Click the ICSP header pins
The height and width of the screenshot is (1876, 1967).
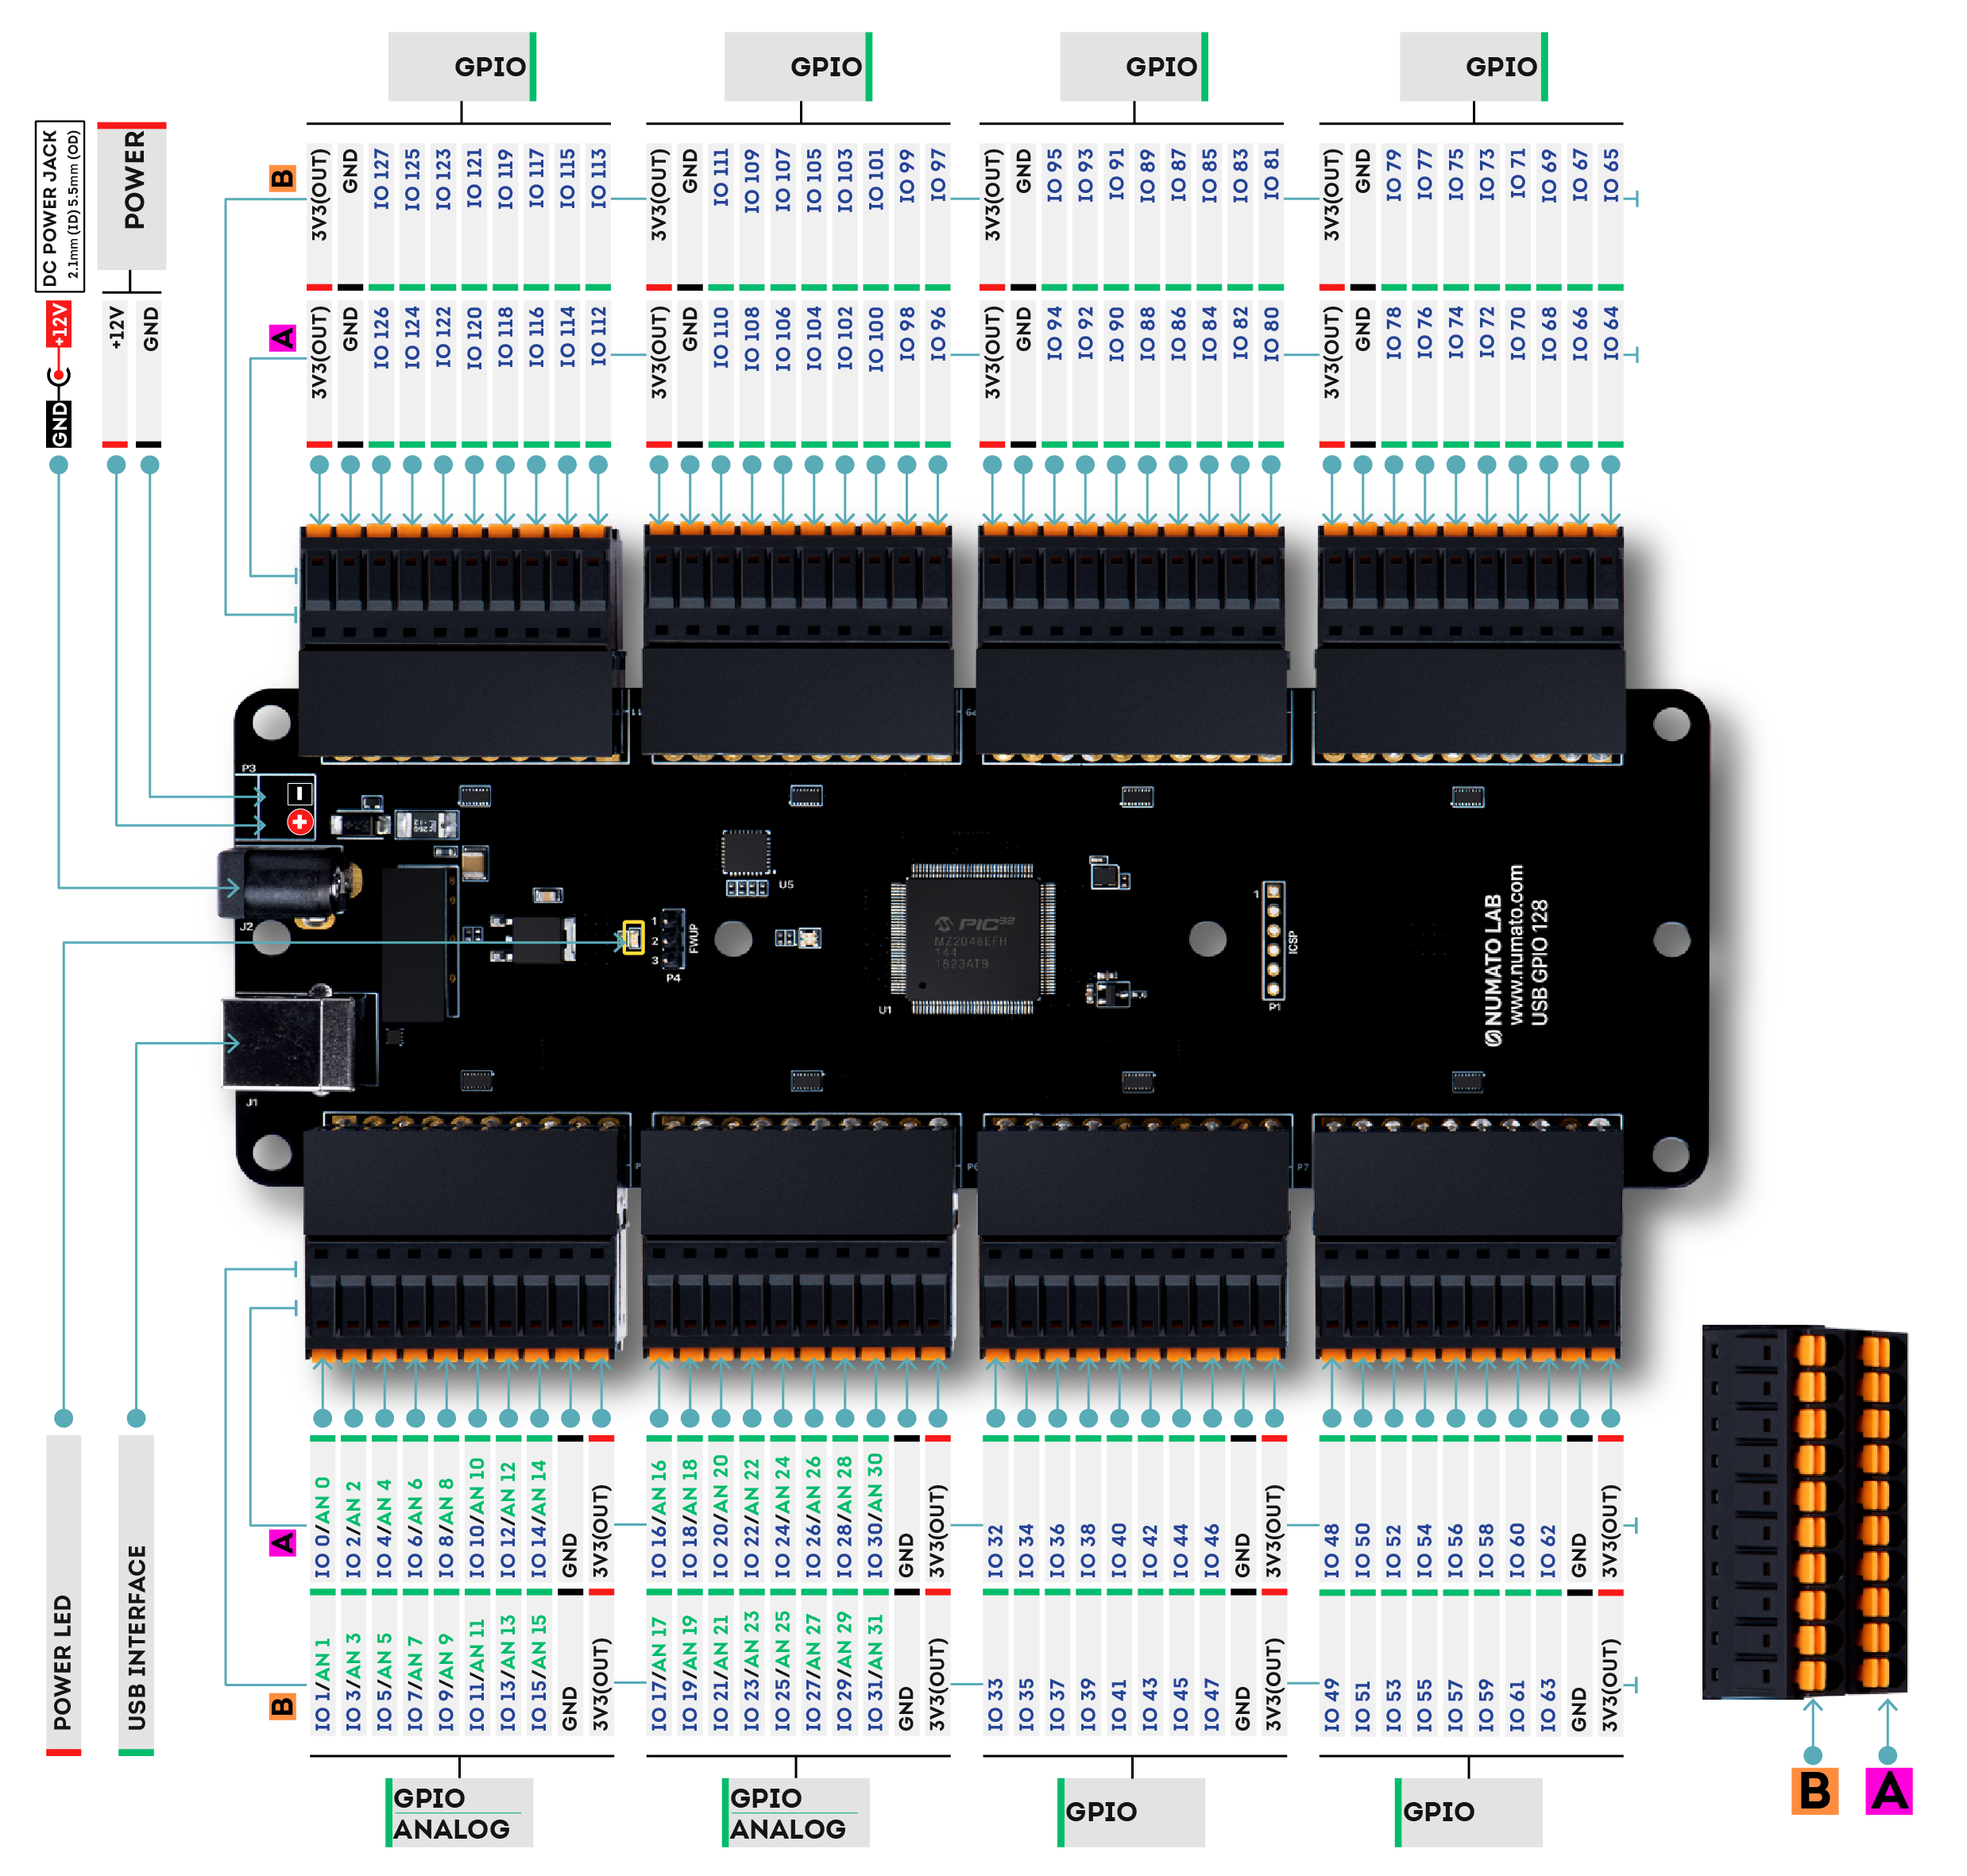pos(1273,940)
